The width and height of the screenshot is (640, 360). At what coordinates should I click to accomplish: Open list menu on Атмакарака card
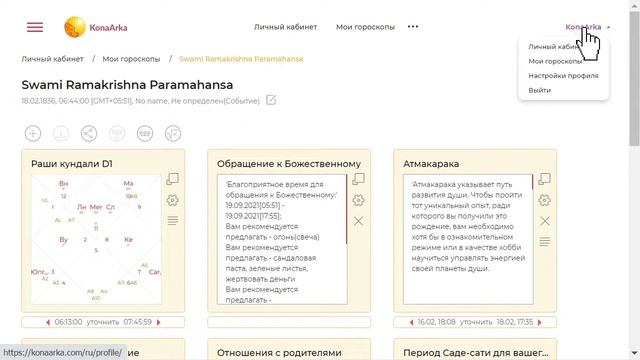click(x=544, y=242)
